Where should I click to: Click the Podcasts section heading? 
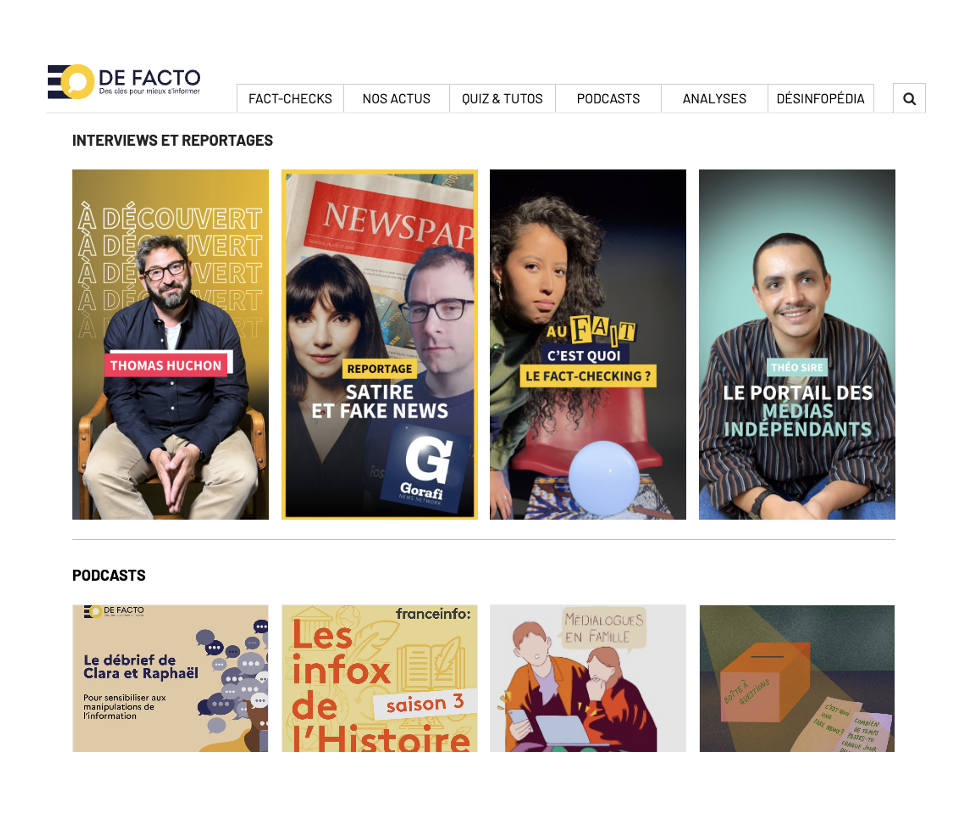point(109,576)
